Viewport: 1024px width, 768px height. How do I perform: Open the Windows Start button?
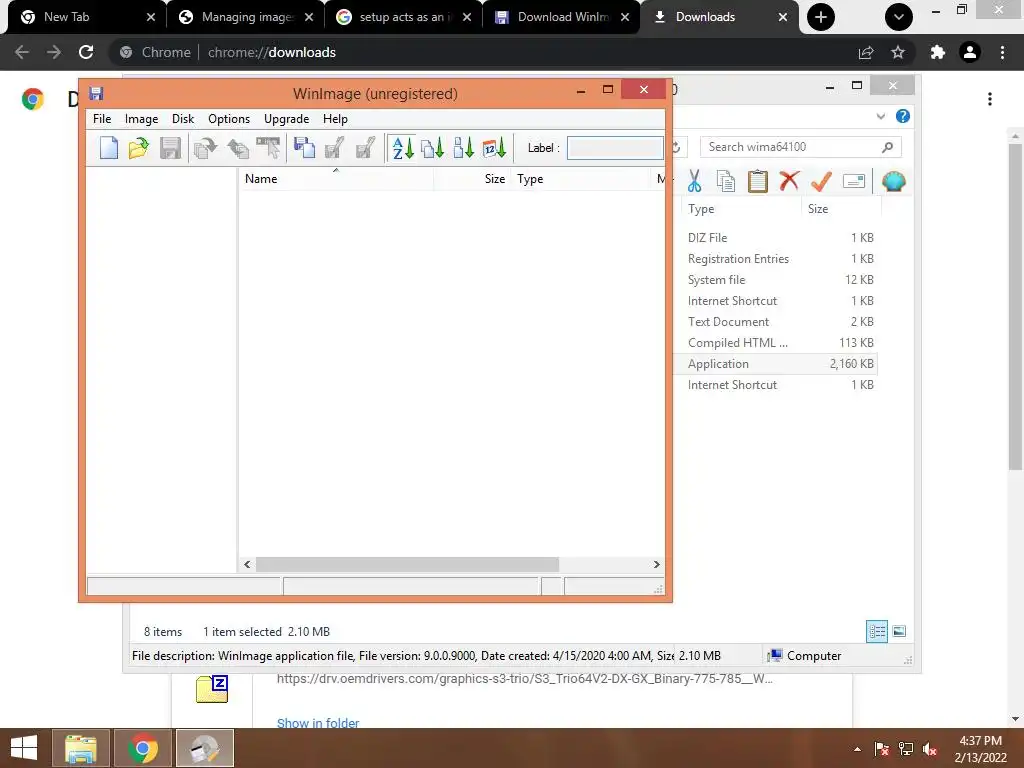click(x=24, y=748)
